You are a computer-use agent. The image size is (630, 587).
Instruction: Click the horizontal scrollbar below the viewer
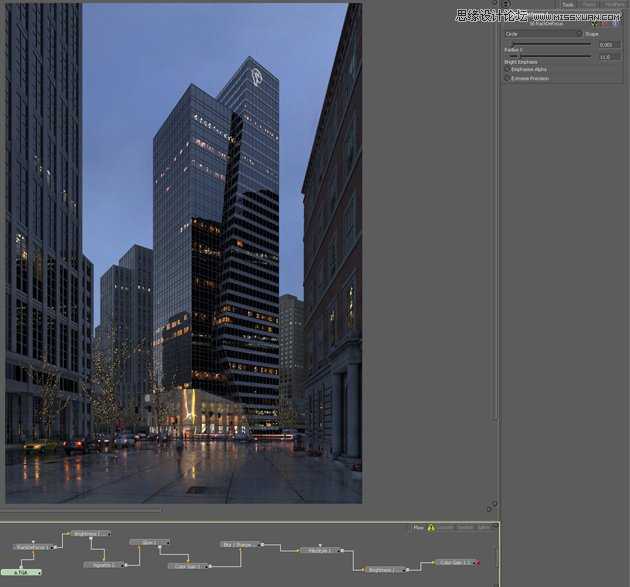point(80,511)
